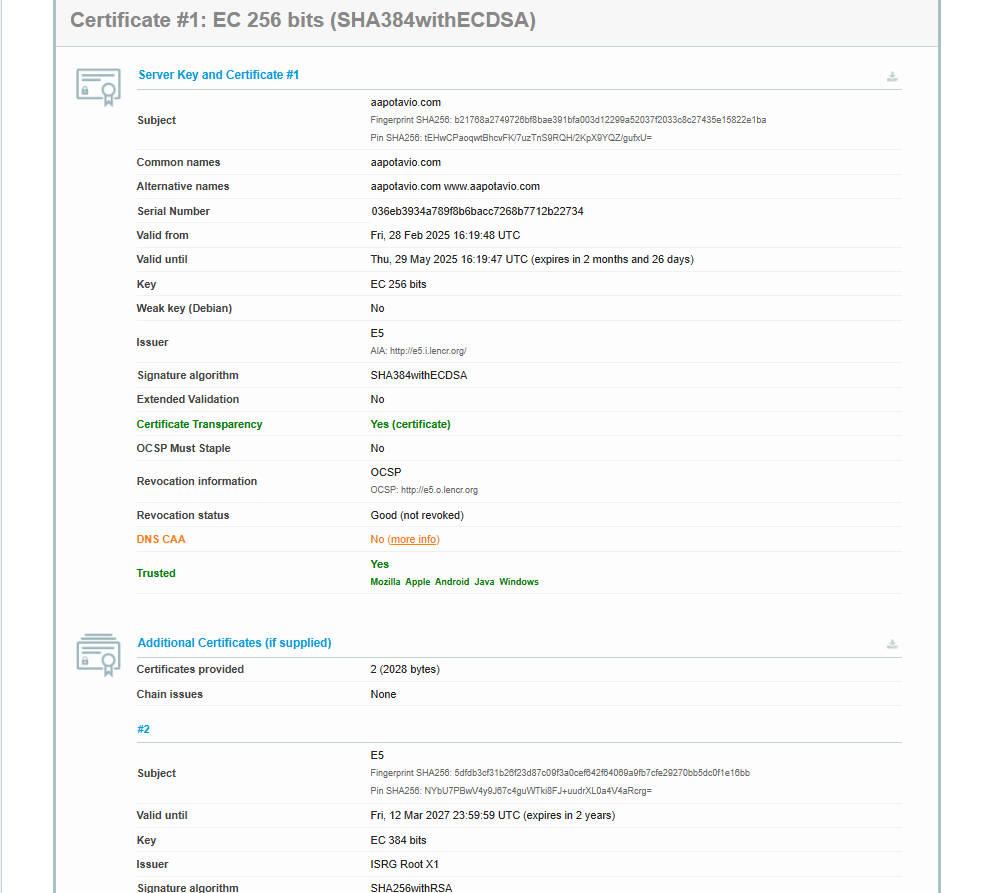Image resolution: width=990 pixels, height=893 pixels.
Task: Click the 'Additional Certificates (if supplied)' heading
Action: (234, 643)
